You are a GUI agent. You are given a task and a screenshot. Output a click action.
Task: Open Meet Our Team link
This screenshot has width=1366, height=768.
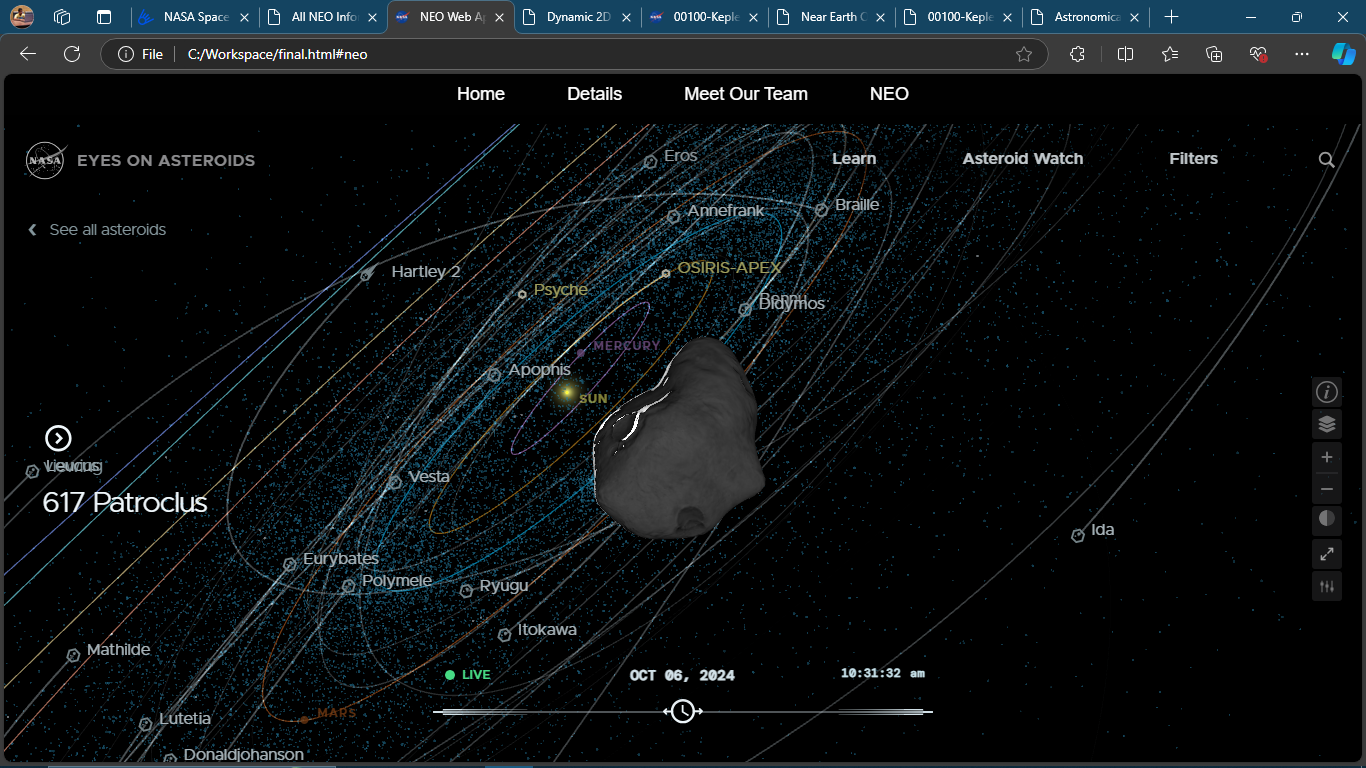746,94
